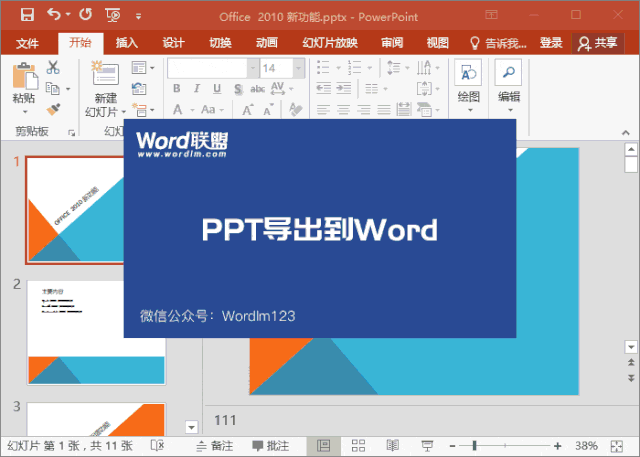Click the 登录 sign-in link
640x457 pixels.
[551, 42]
